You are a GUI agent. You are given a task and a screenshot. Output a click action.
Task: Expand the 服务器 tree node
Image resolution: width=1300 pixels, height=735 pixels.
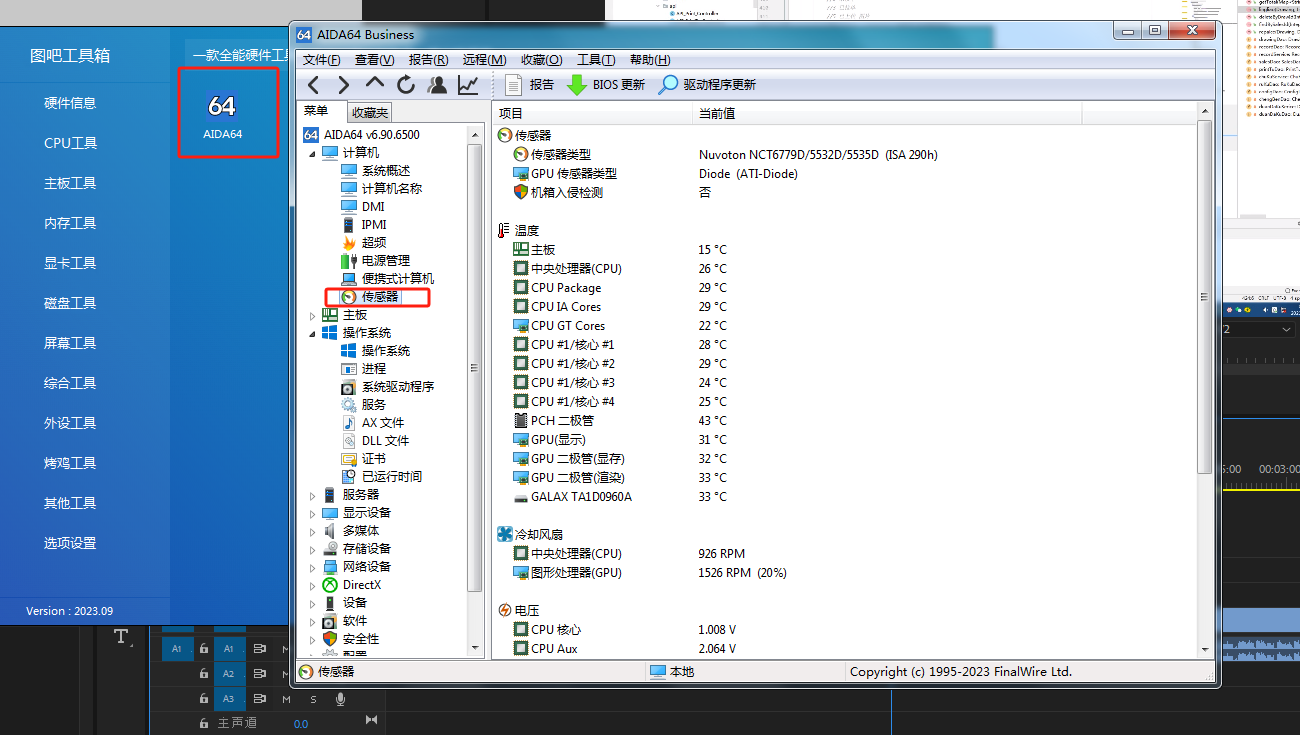coord(312,495)
